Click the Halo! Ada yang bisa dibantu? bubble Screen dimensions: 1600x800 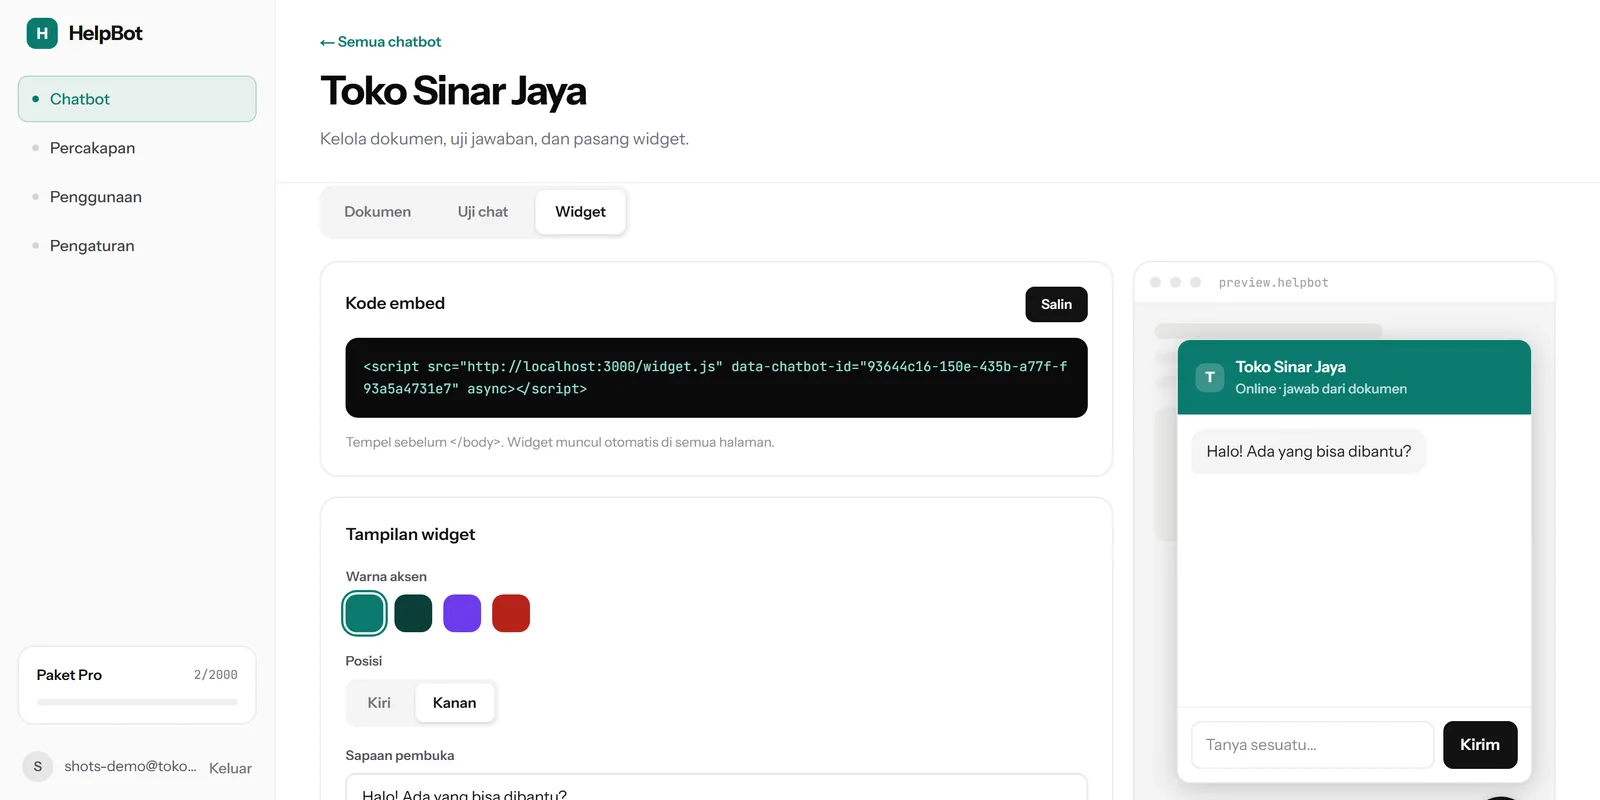[x=1308, y=452]
